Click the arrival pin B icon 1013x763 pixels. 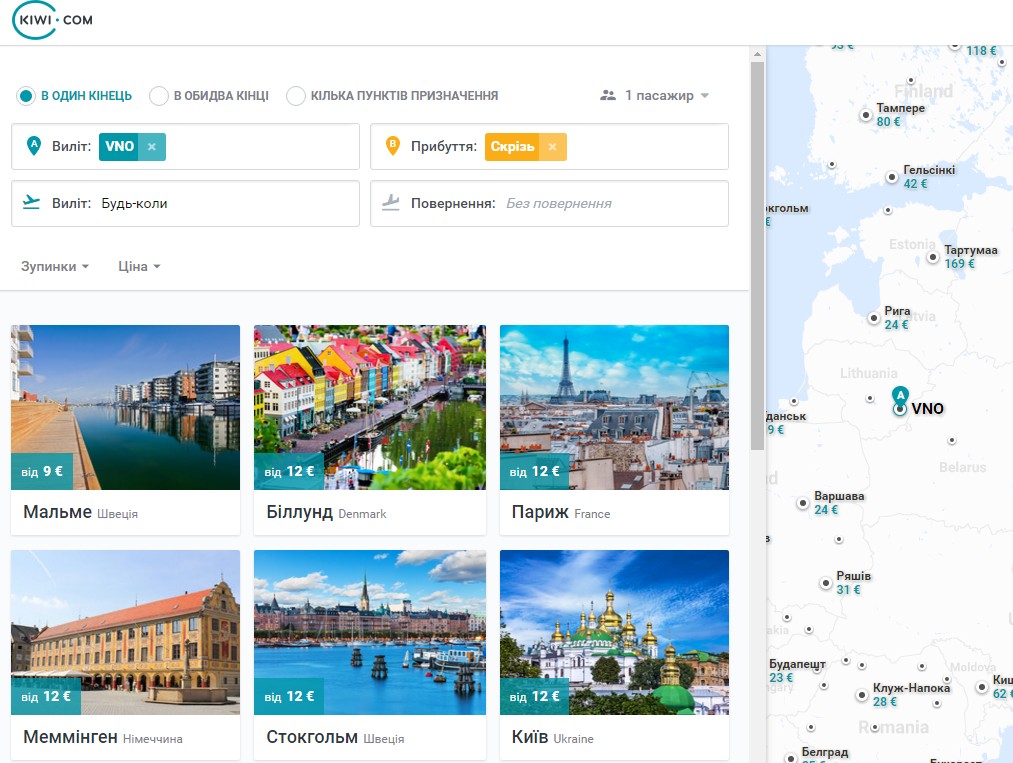click(392, 145)
